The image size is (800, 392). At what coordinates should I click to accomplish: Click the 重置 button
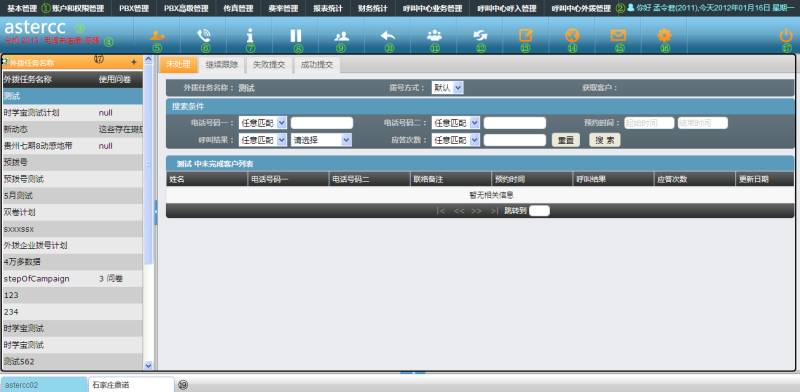tap(566, 140)
